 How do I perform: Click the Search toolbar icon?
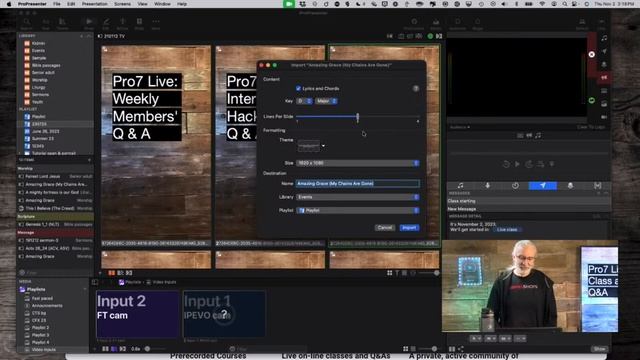click(26, 23)
